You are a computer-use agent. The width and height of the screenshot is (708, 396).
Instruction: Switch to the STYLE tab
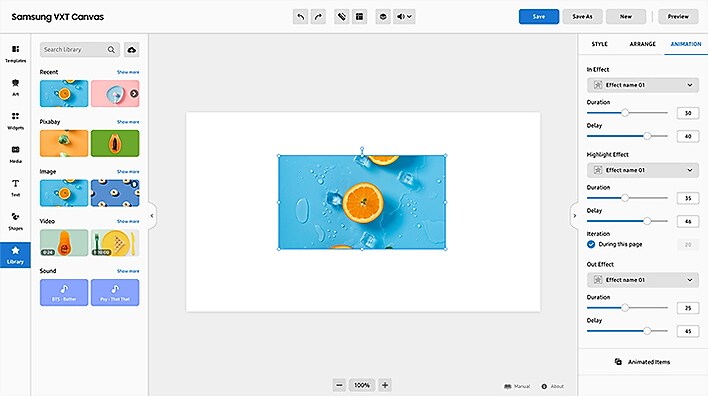(x=599, y=44)
